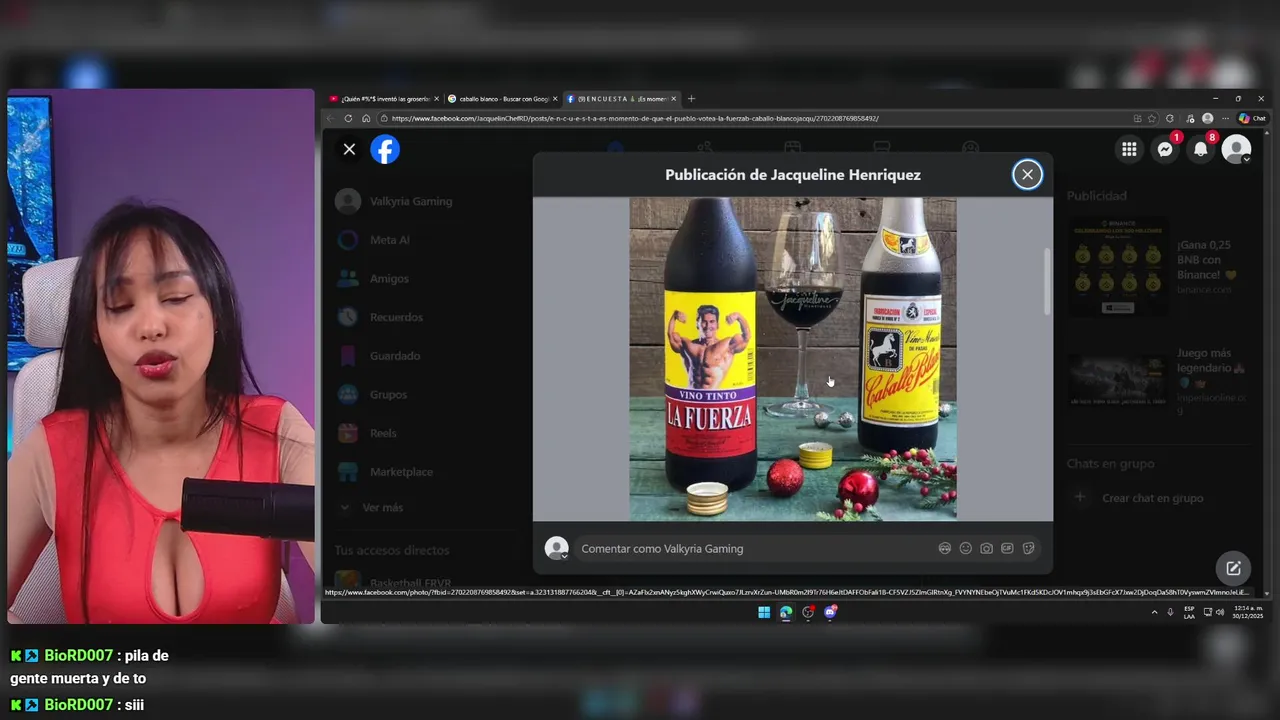Attach a photo using the camera icon
The width and height of the screenshot is (1280, 720).
(x=987, y=548)
